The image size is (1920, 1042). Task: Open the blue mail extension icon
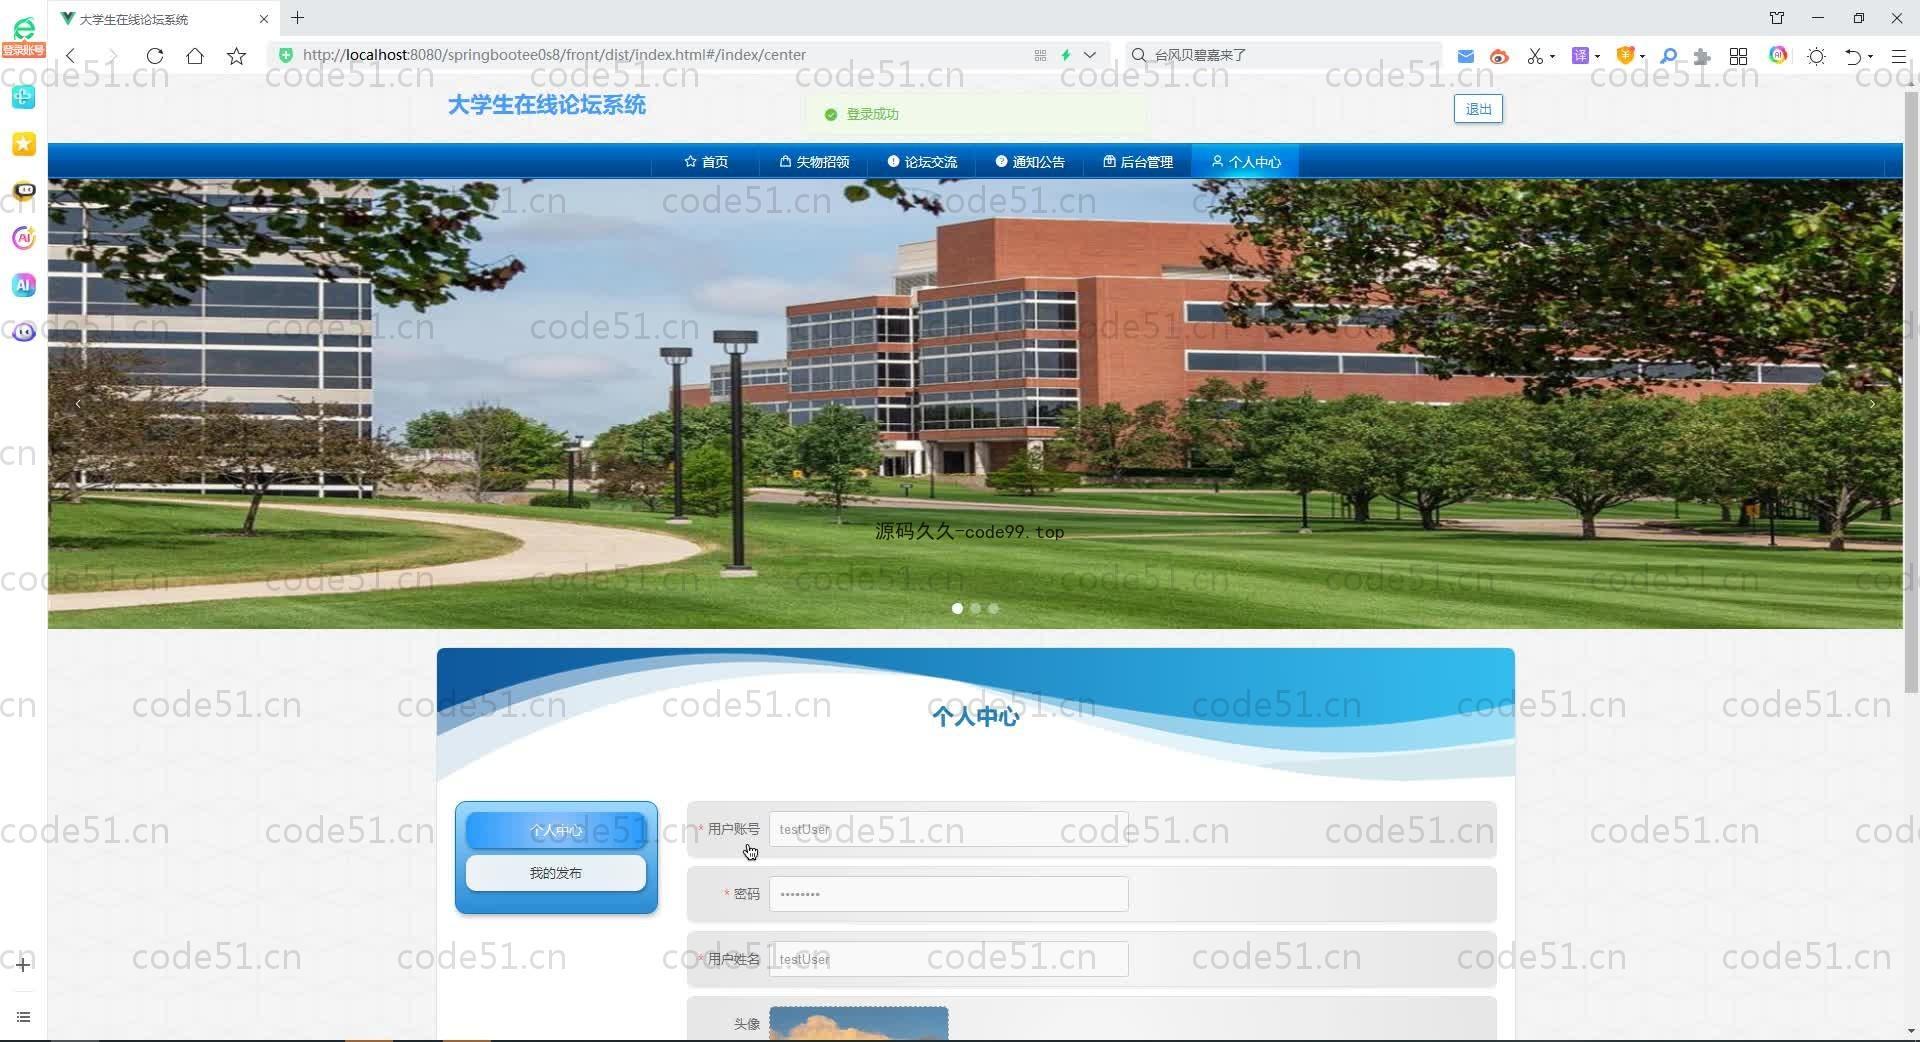[x=1465, y=56]
